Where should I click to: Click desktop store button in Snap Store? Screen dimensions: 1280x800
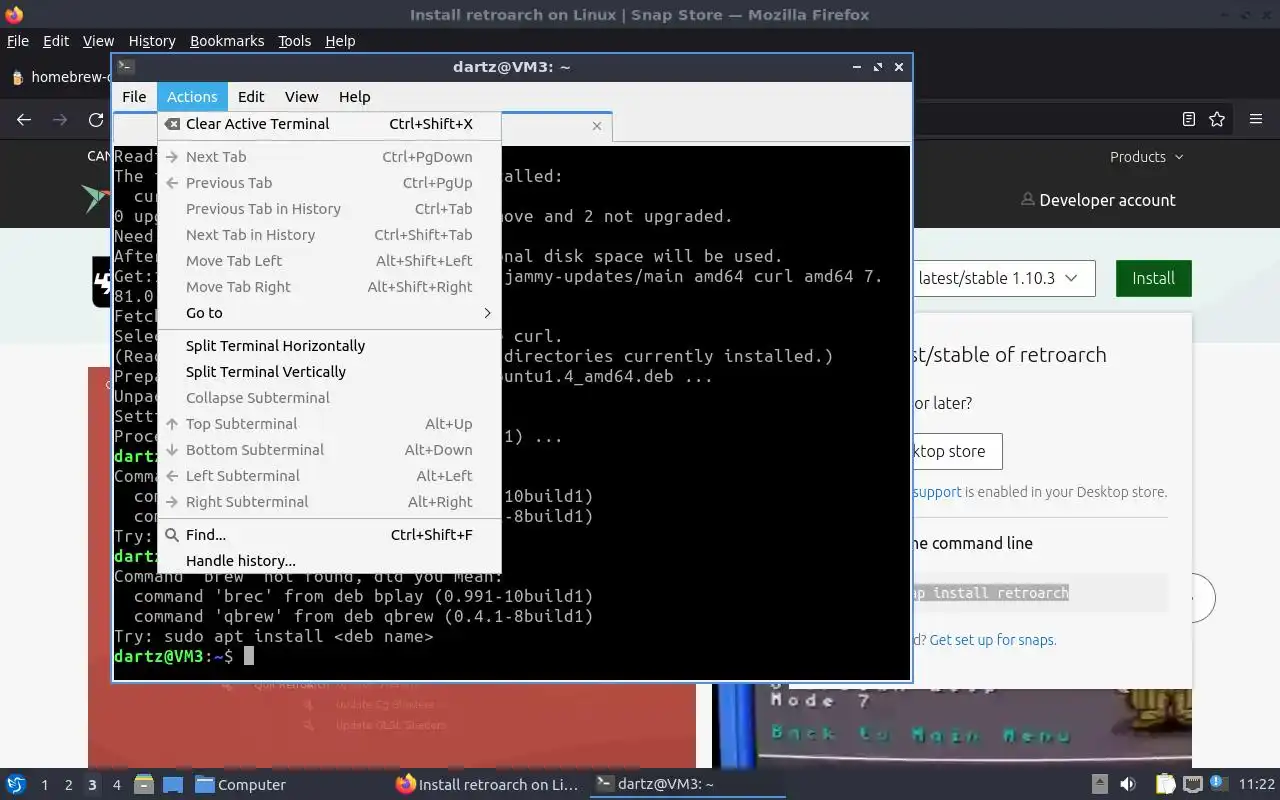point(956,451)
